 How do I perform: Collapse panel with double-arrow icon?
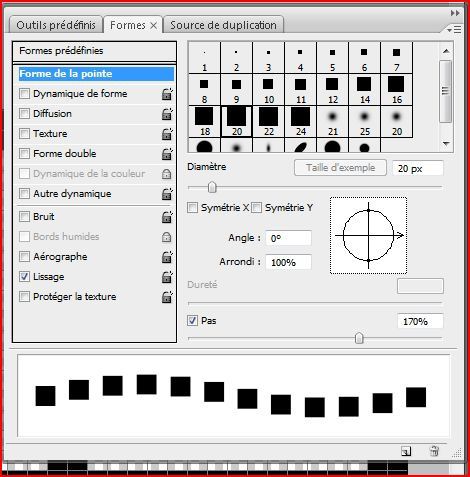pyautogui.click(x=455, y=13)
